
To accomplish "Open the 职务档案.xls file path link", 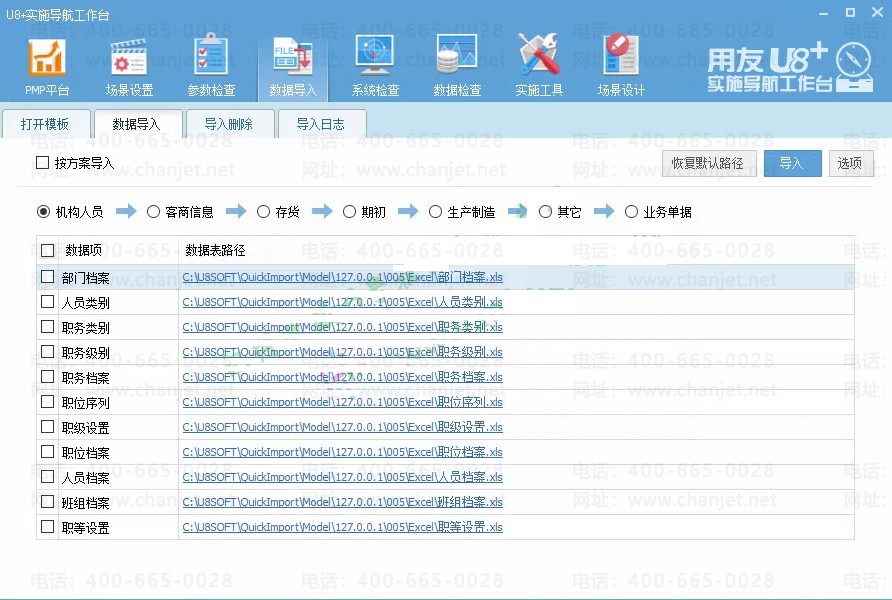I will 342,378.
